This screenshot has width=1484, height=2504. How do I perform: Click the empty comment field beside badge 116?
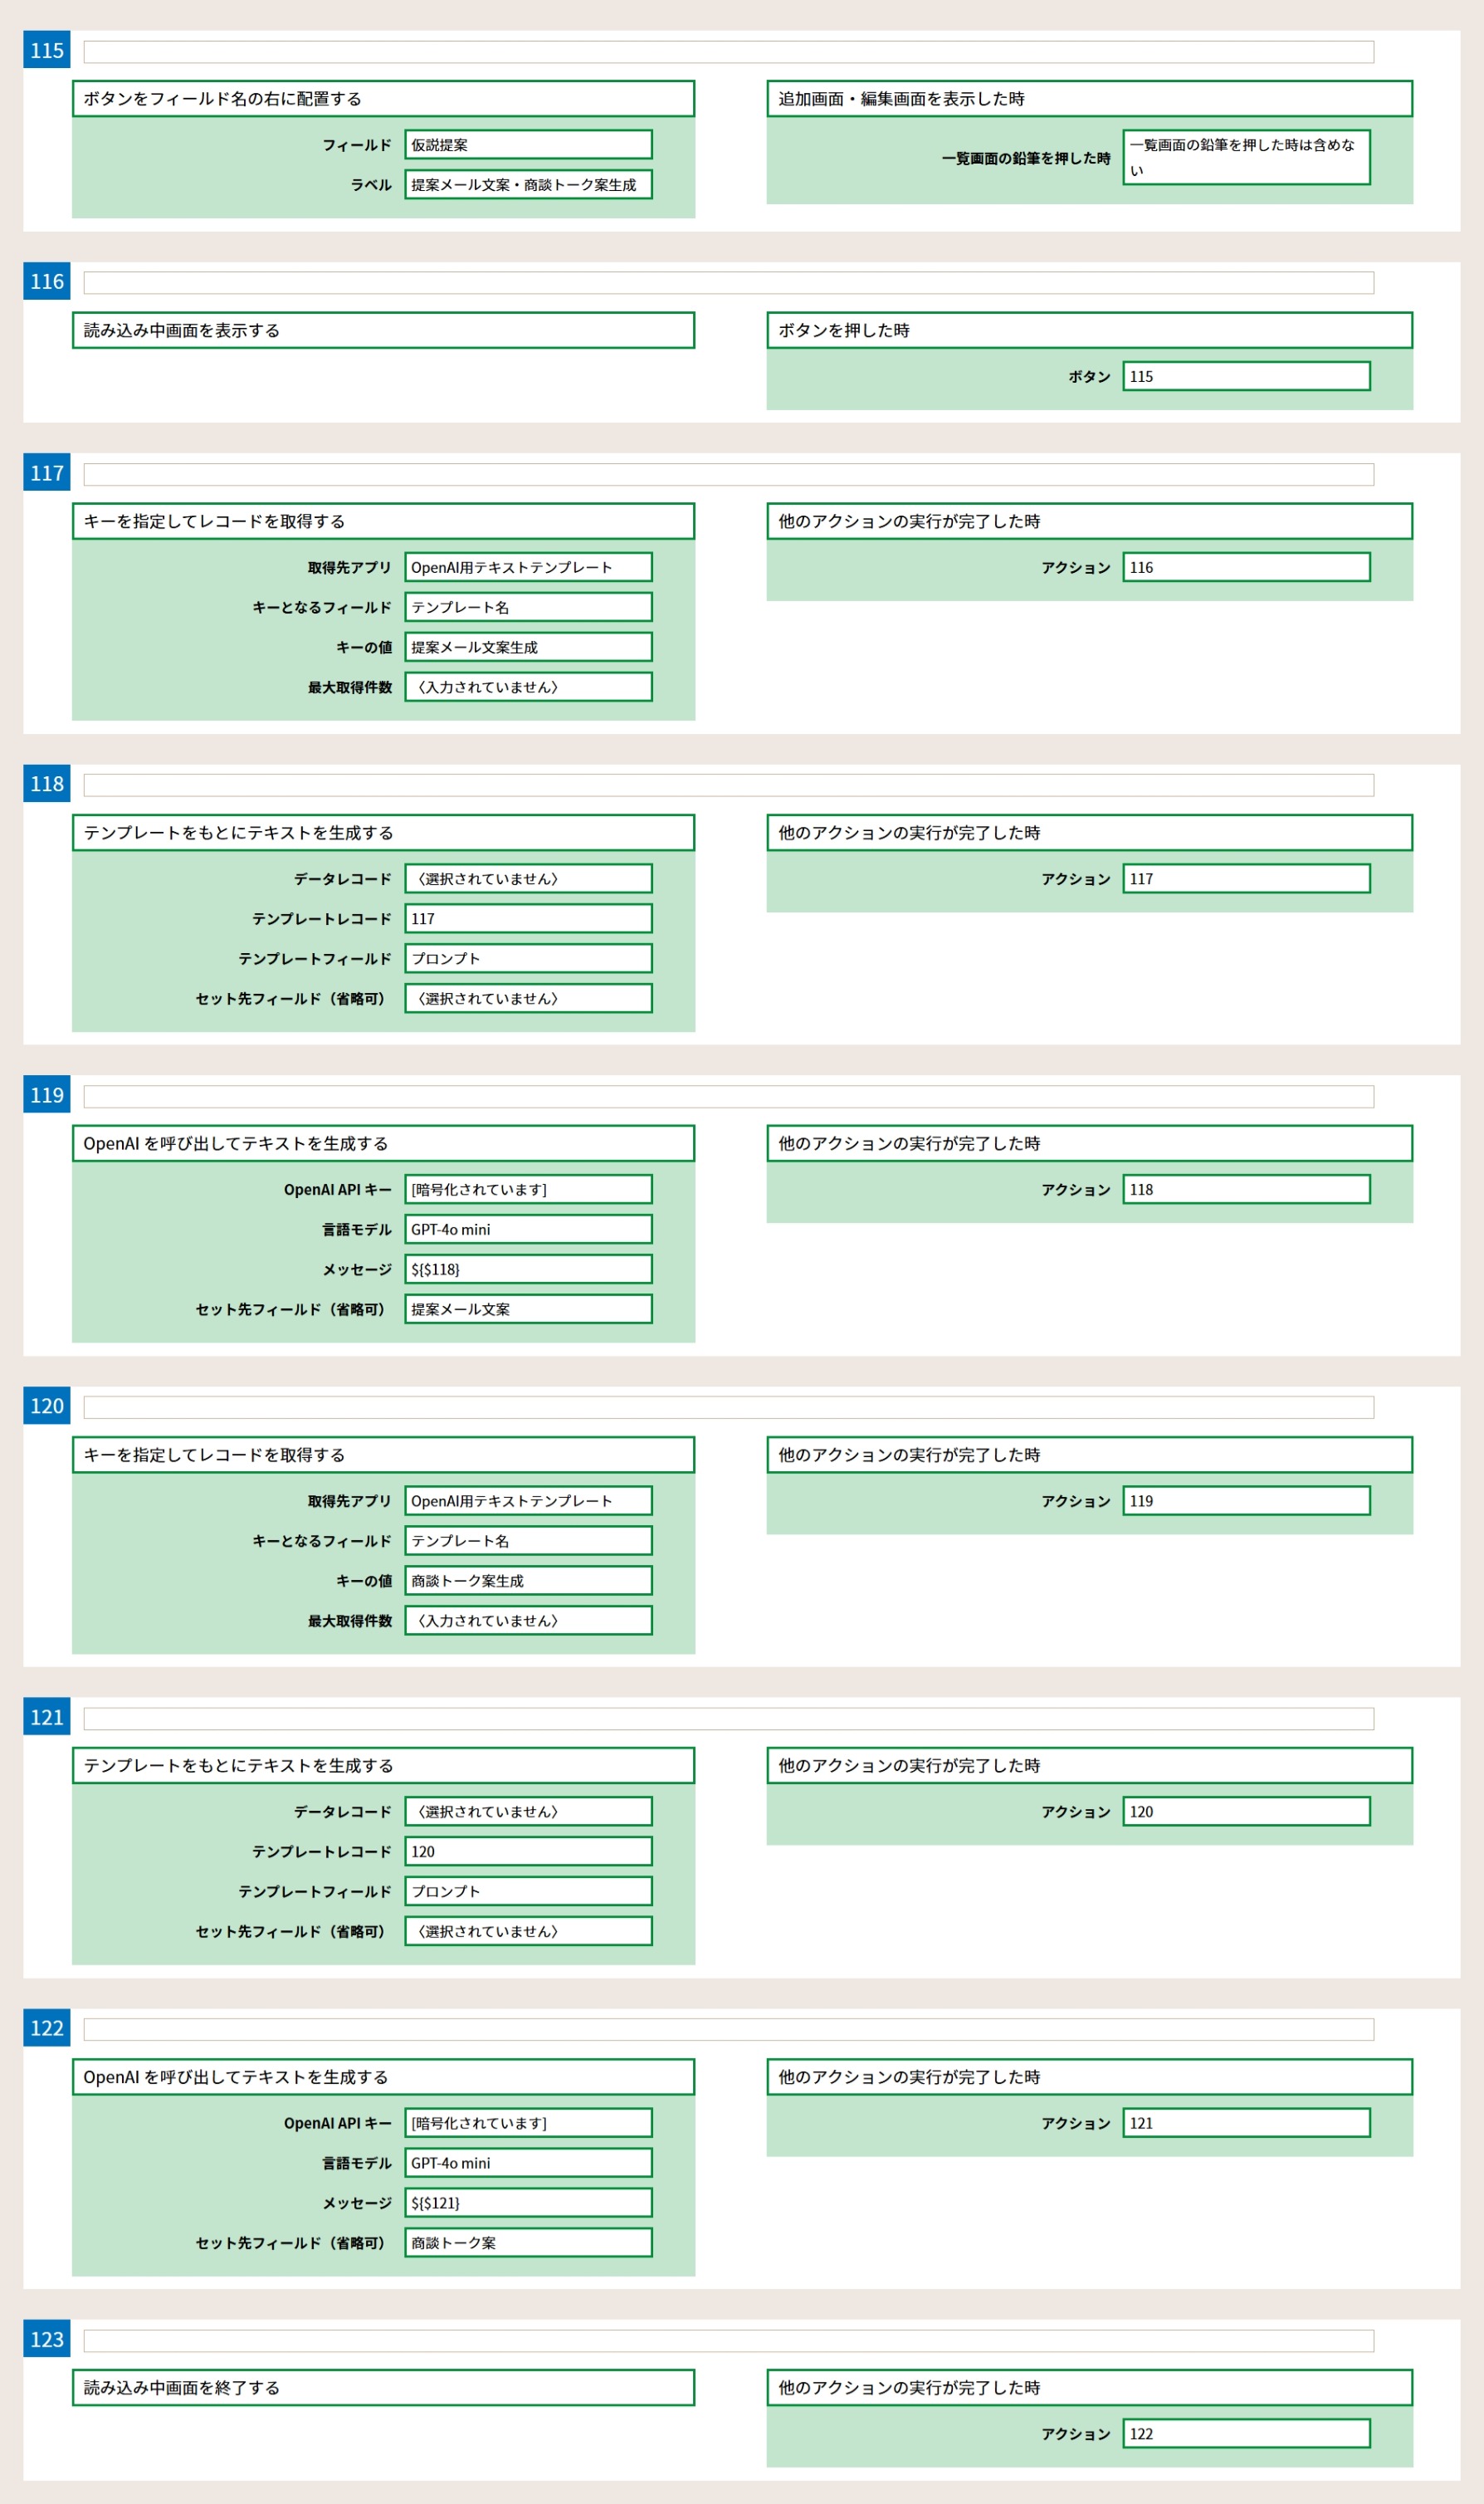point(727,283)
